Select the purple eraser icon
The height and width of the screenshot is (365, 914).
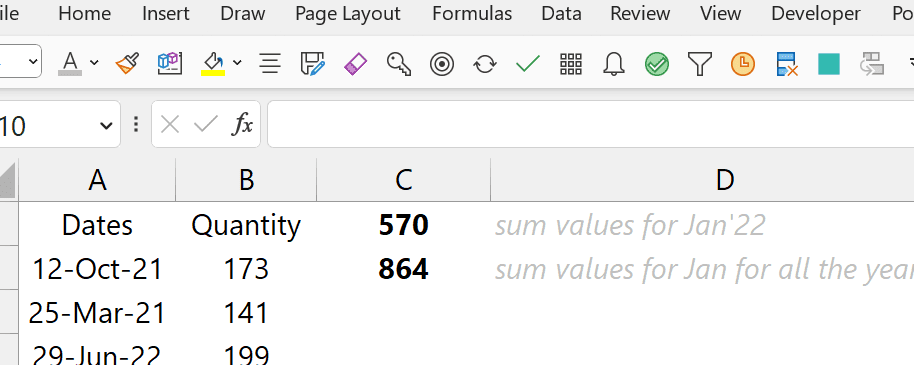pos(356,63)
